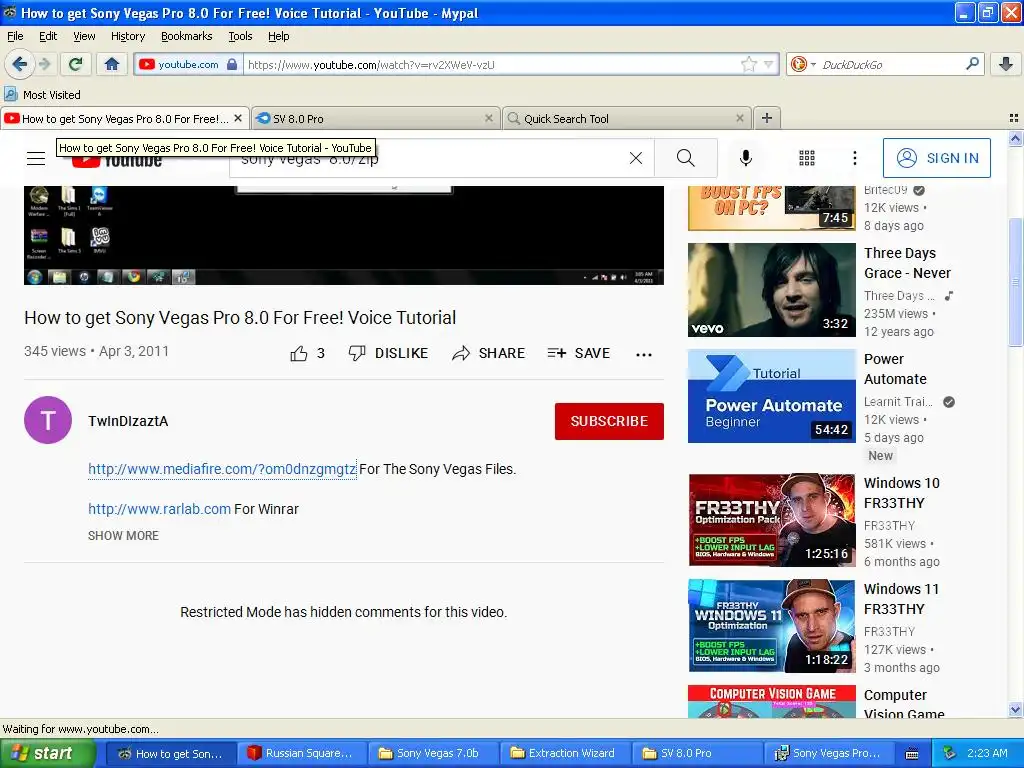The image size is (1024, 768).
Task: Open the File menu
Action: (15, 36)
